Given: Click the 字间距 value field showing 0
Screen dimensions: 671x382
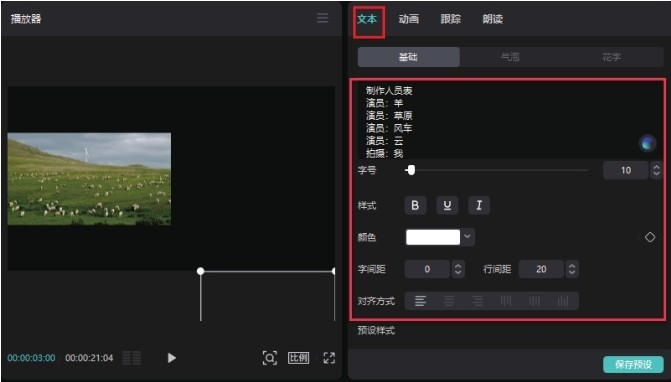Looking at the screenshot, I should pos(427,269).
